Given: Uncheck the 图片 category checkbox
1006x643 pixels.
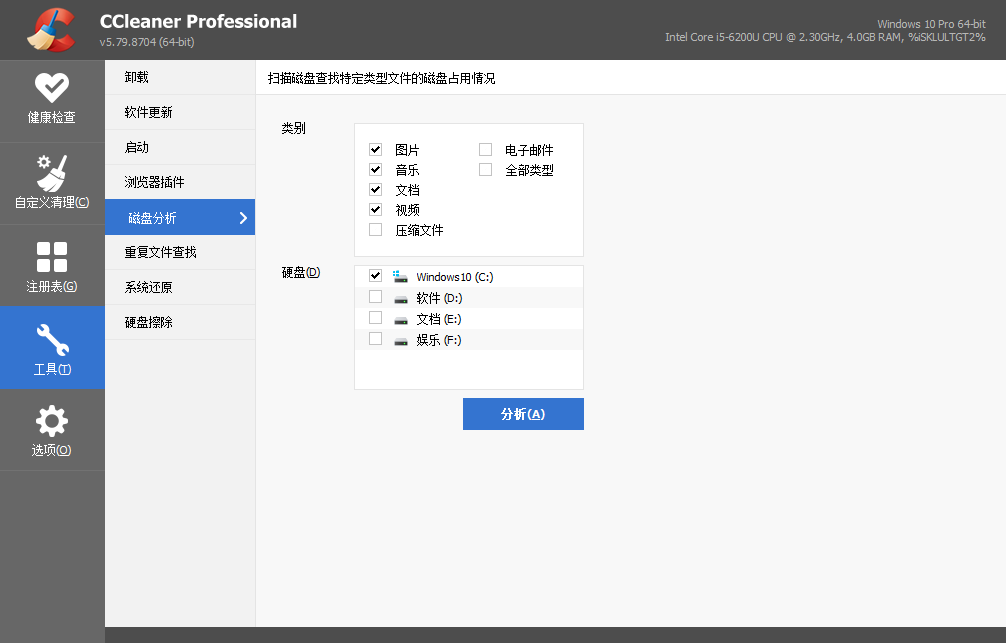Looking at the screenshot, I should tap(376, 150).
